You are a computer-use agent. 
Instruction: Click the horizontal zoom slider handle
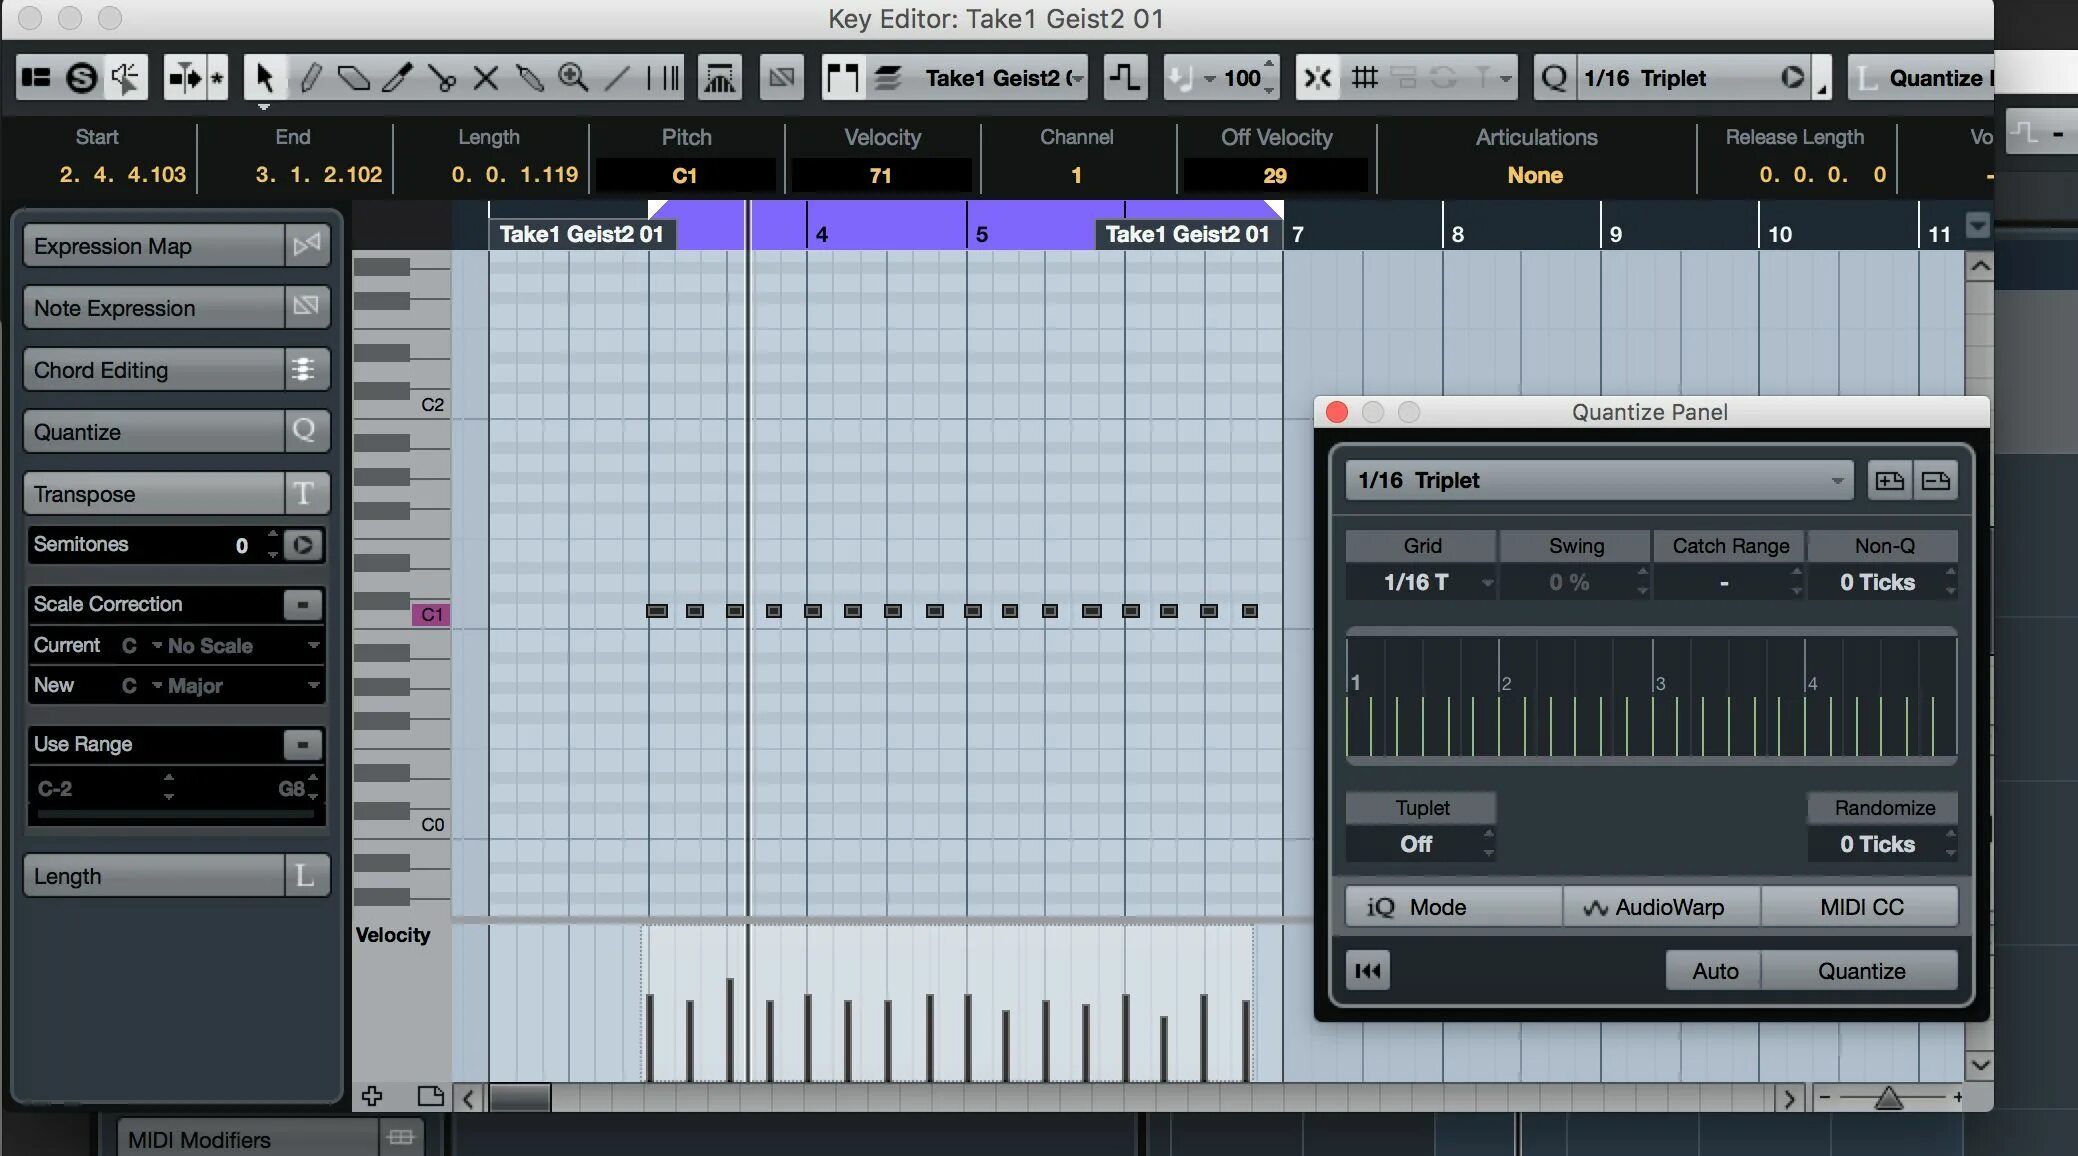pyautogui.click(x=1888, y=1098)
